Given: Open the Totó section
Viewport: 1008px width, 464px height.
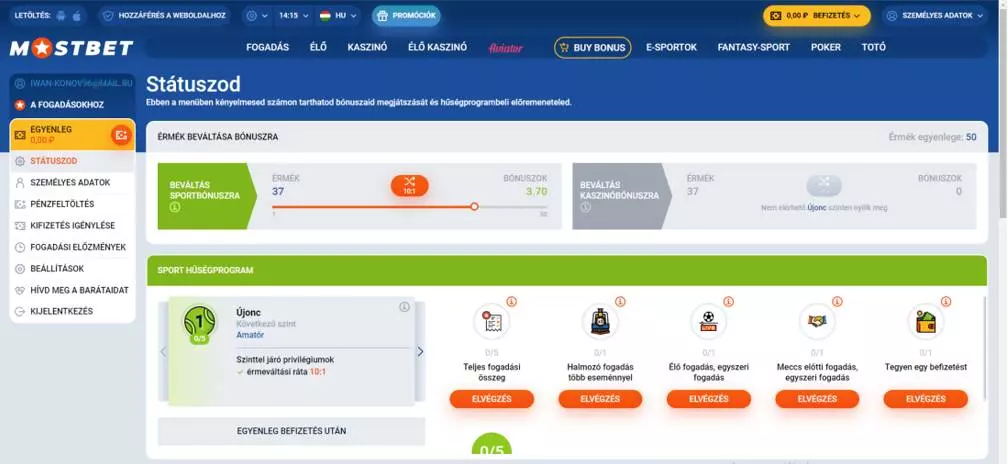Looking at the screenshot, I should [x=873, y=47].
